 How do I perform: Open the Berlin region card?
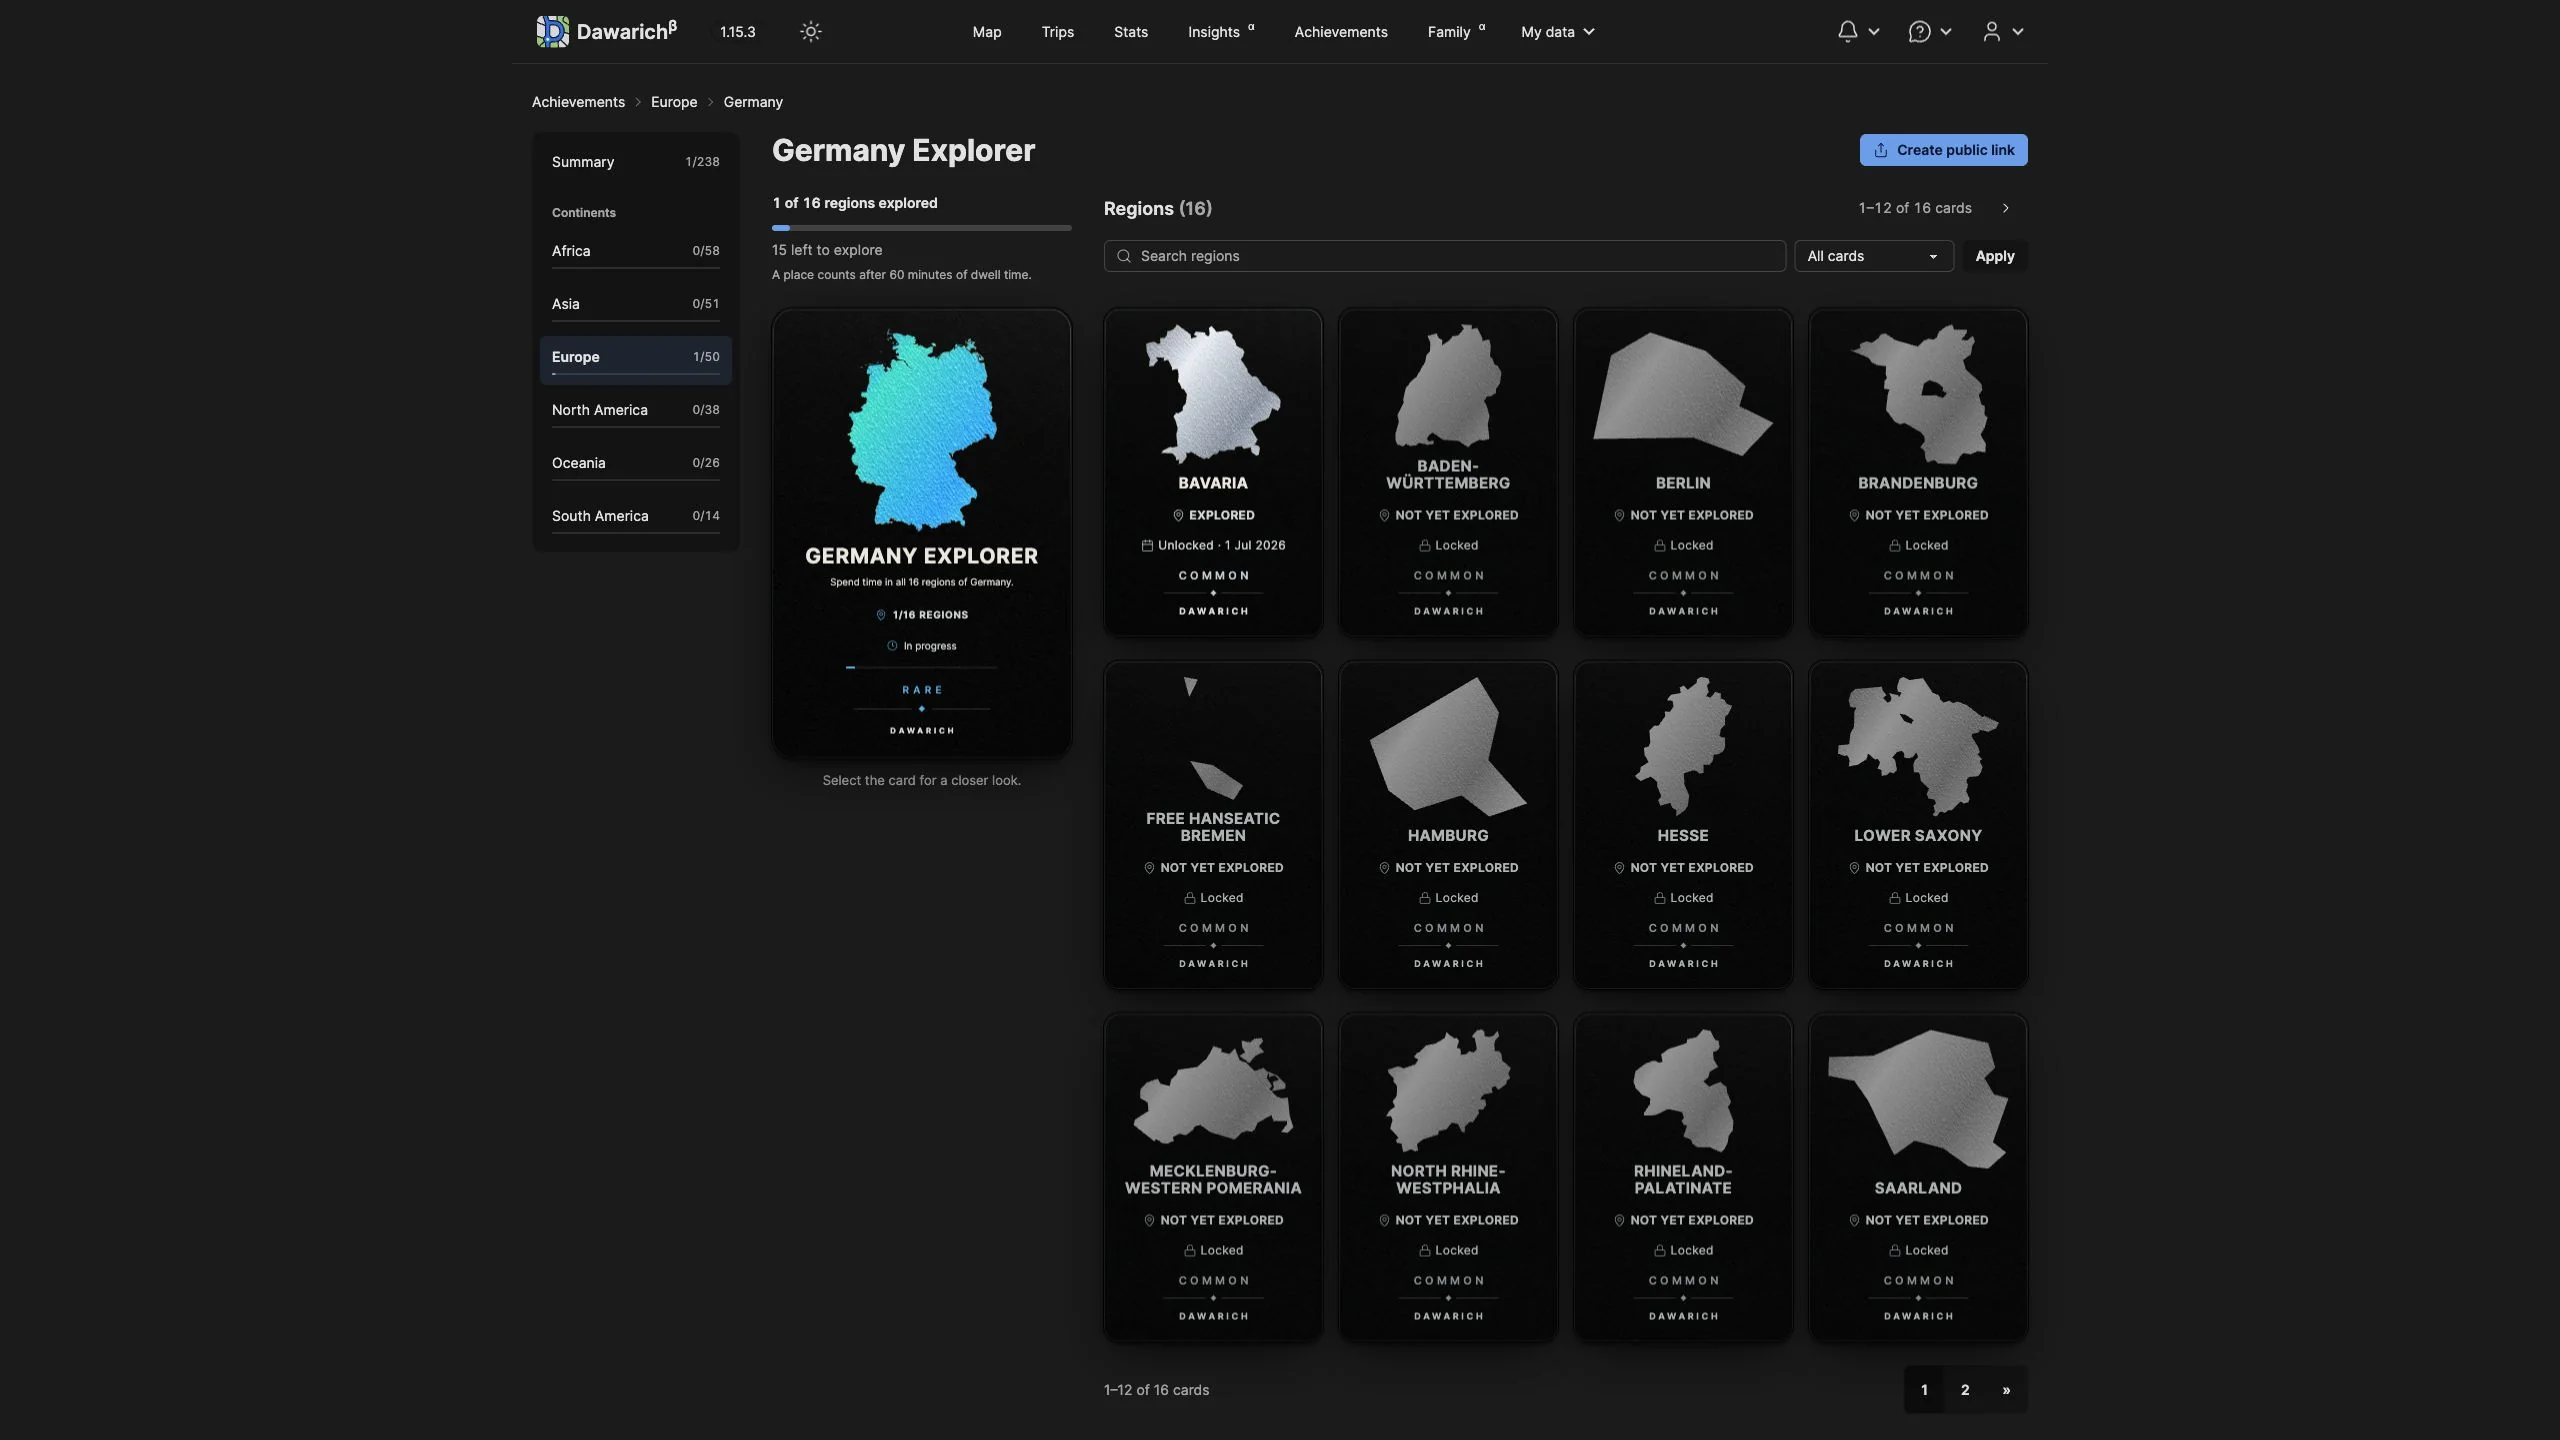tap(1682, 472)
